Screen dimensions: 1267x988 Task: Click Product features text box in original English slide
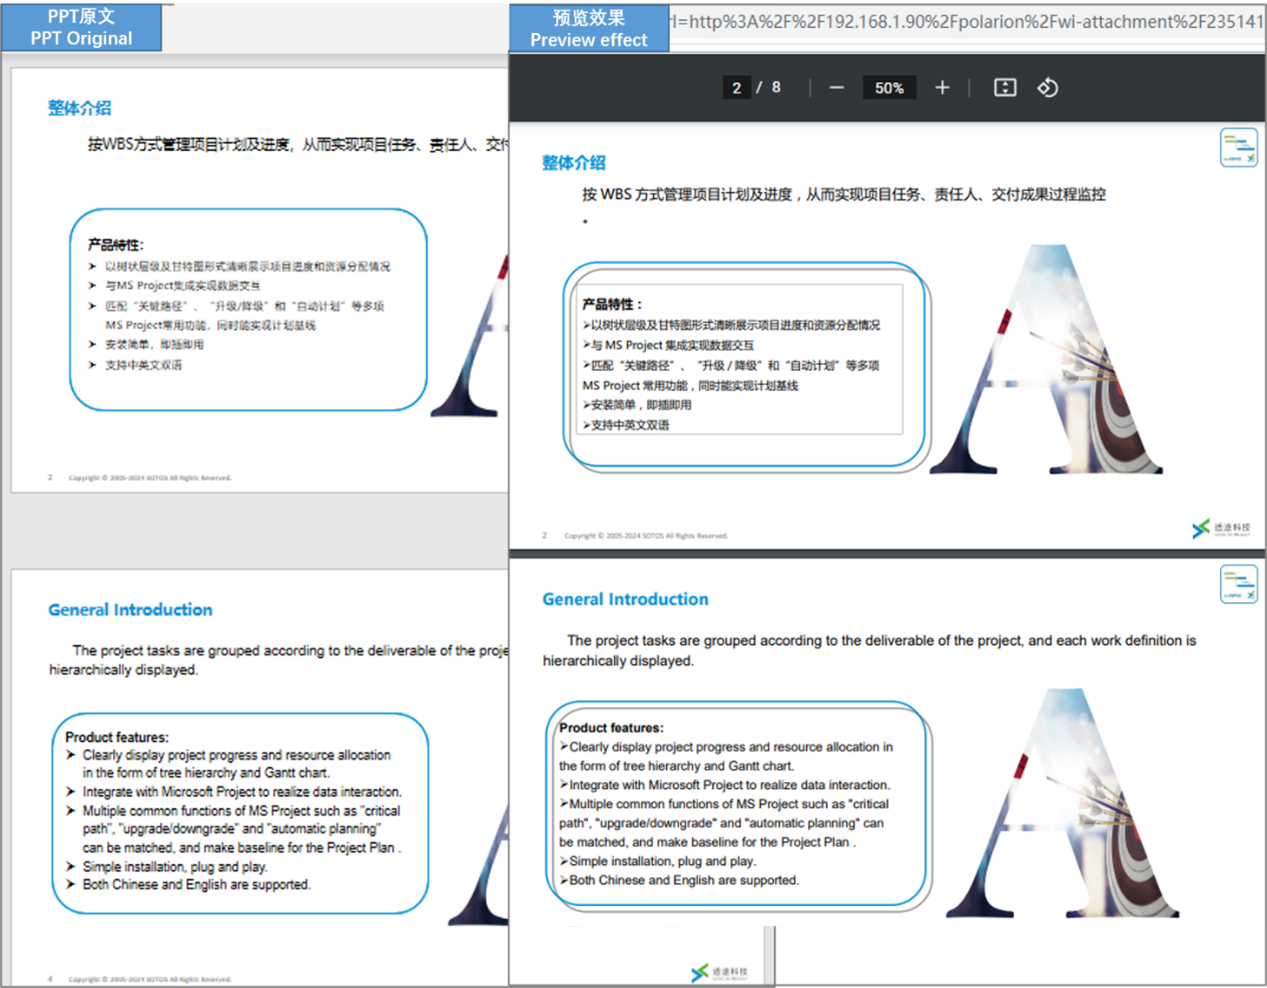click(x=239, y=812)
